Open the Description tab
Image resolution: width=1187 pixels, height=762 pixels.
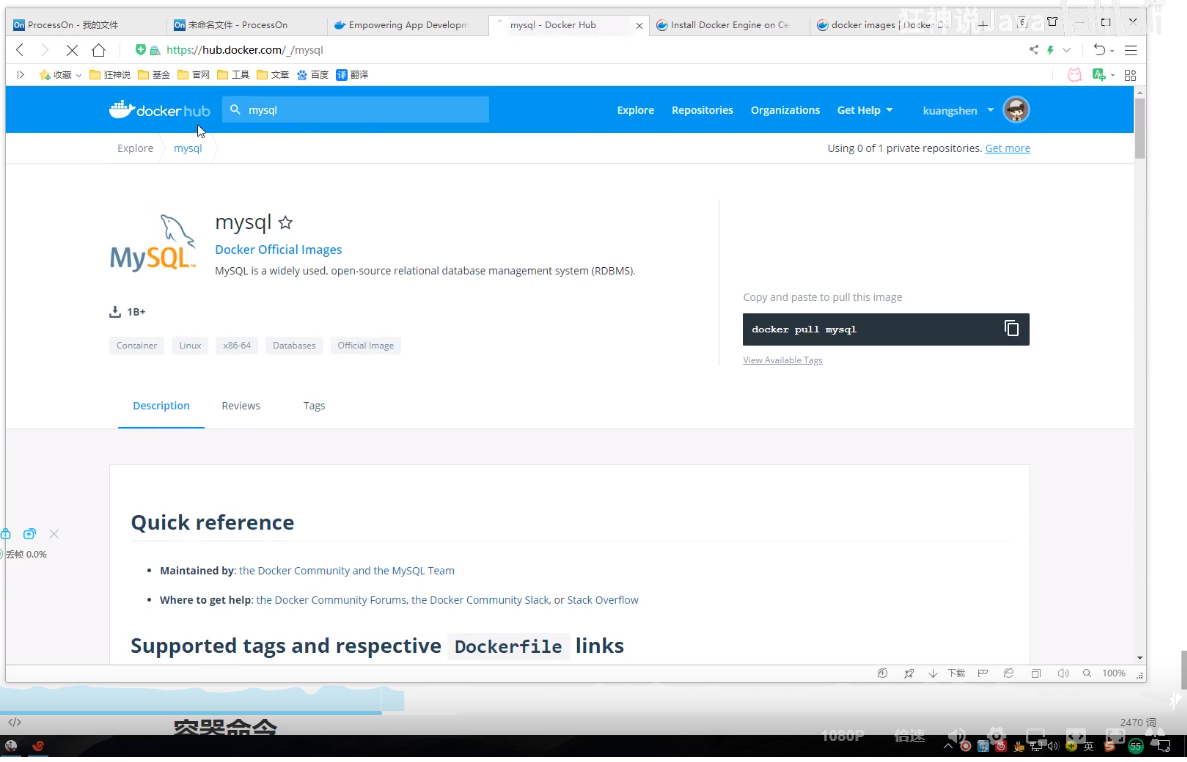tap(161, 406)
